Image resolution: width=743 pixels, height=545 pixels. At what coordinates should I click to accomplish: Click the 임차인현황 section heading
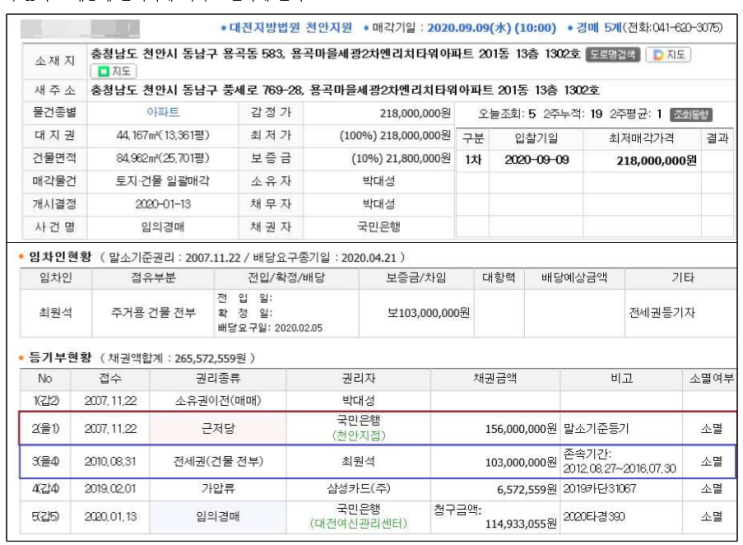pos(60,257)
